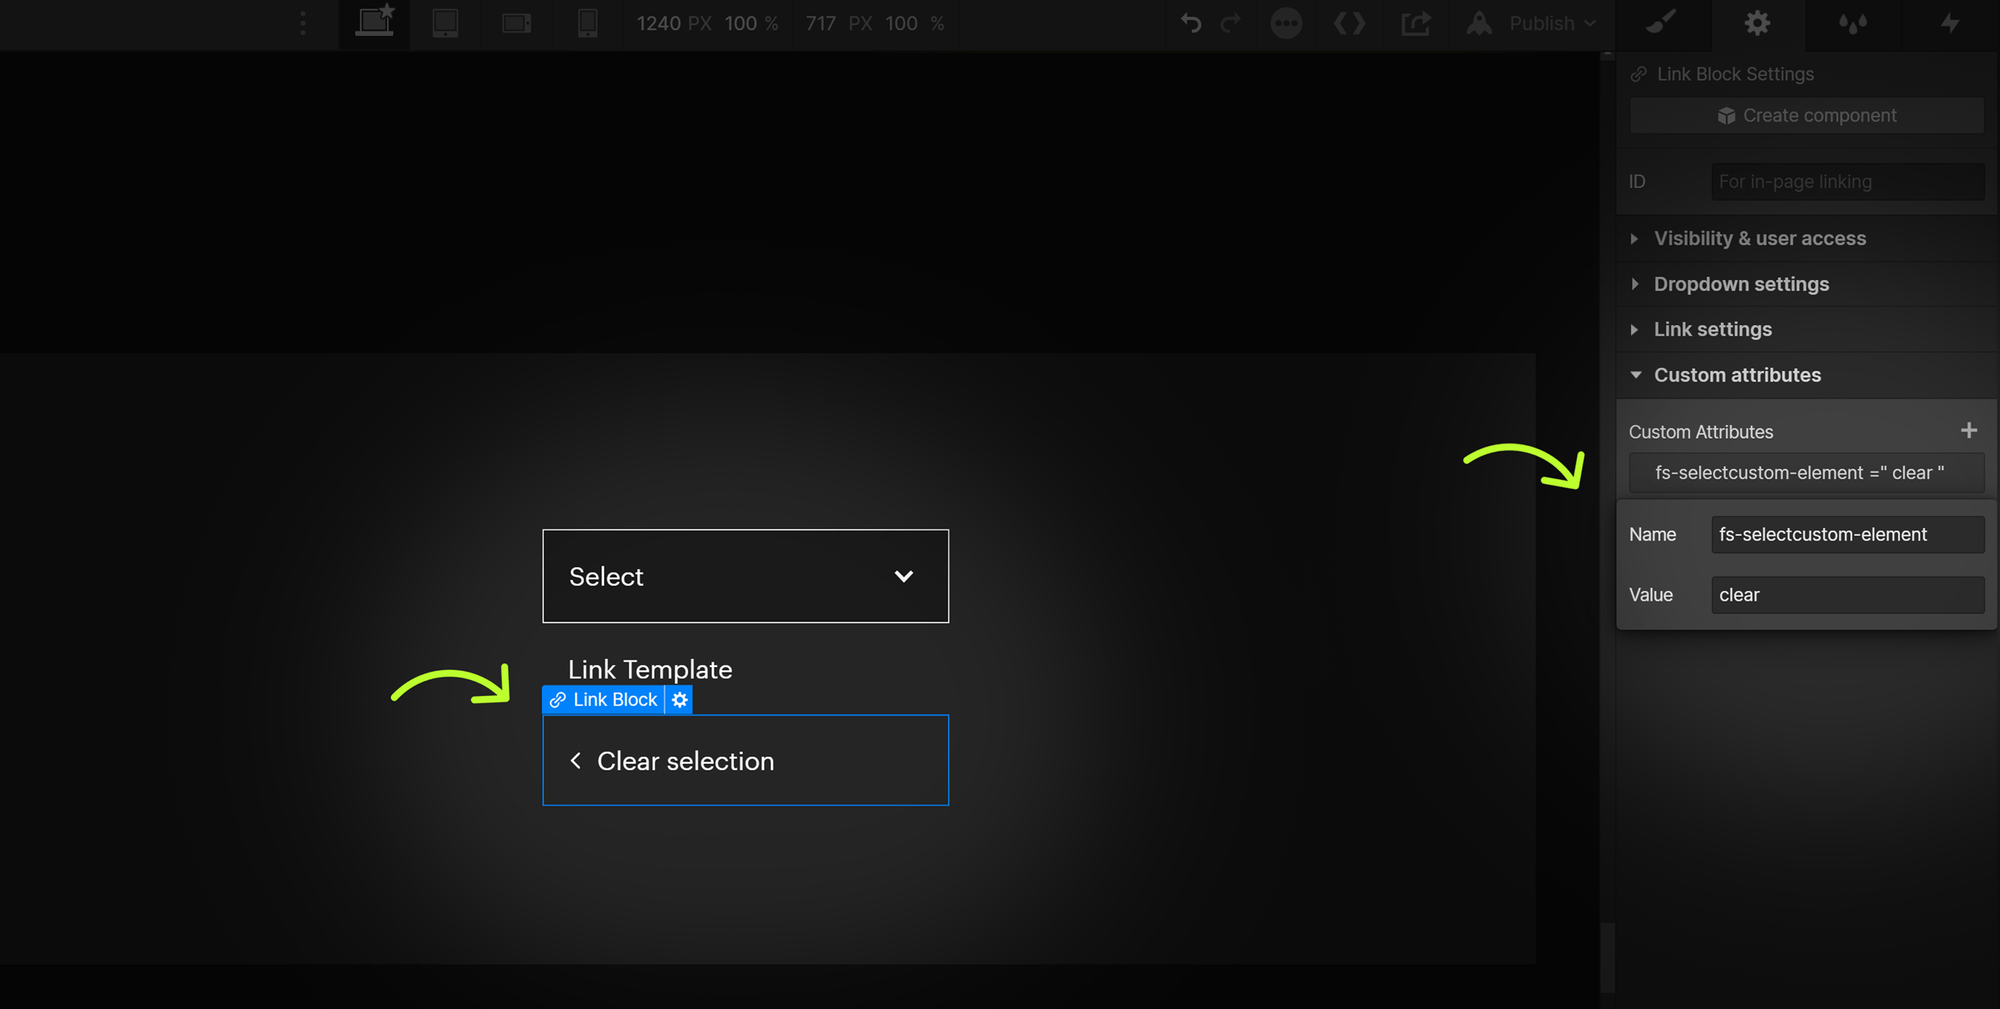This screenshot has height=1009, width=2000.
Task: Click the Publish button
Action: (1540, 23)
